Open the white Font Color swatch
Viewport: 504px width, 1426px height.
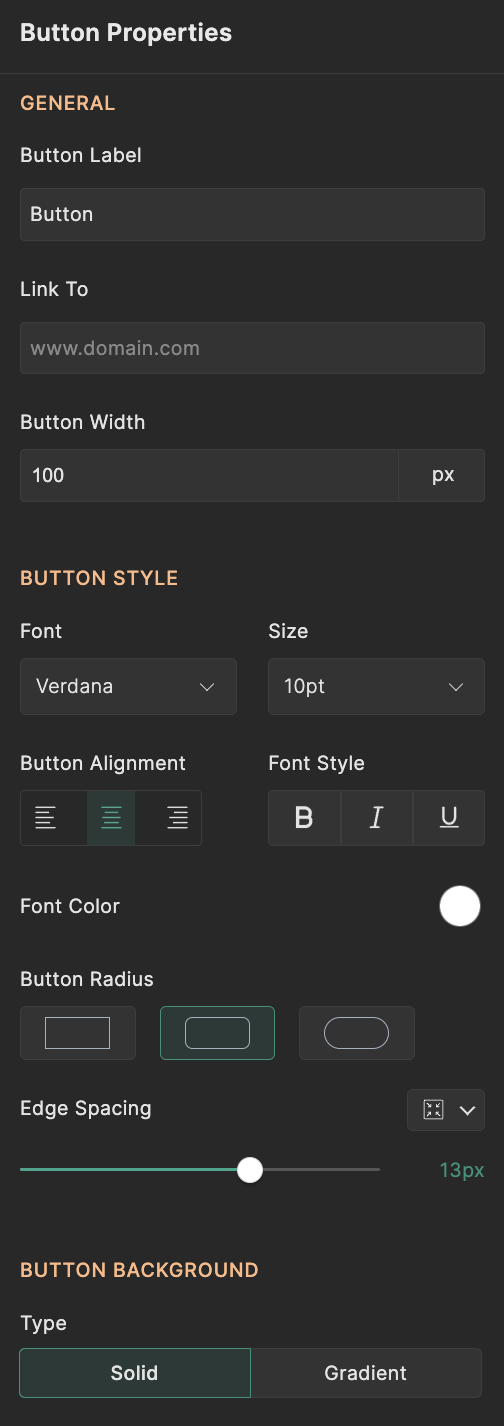tap(460, 906)
